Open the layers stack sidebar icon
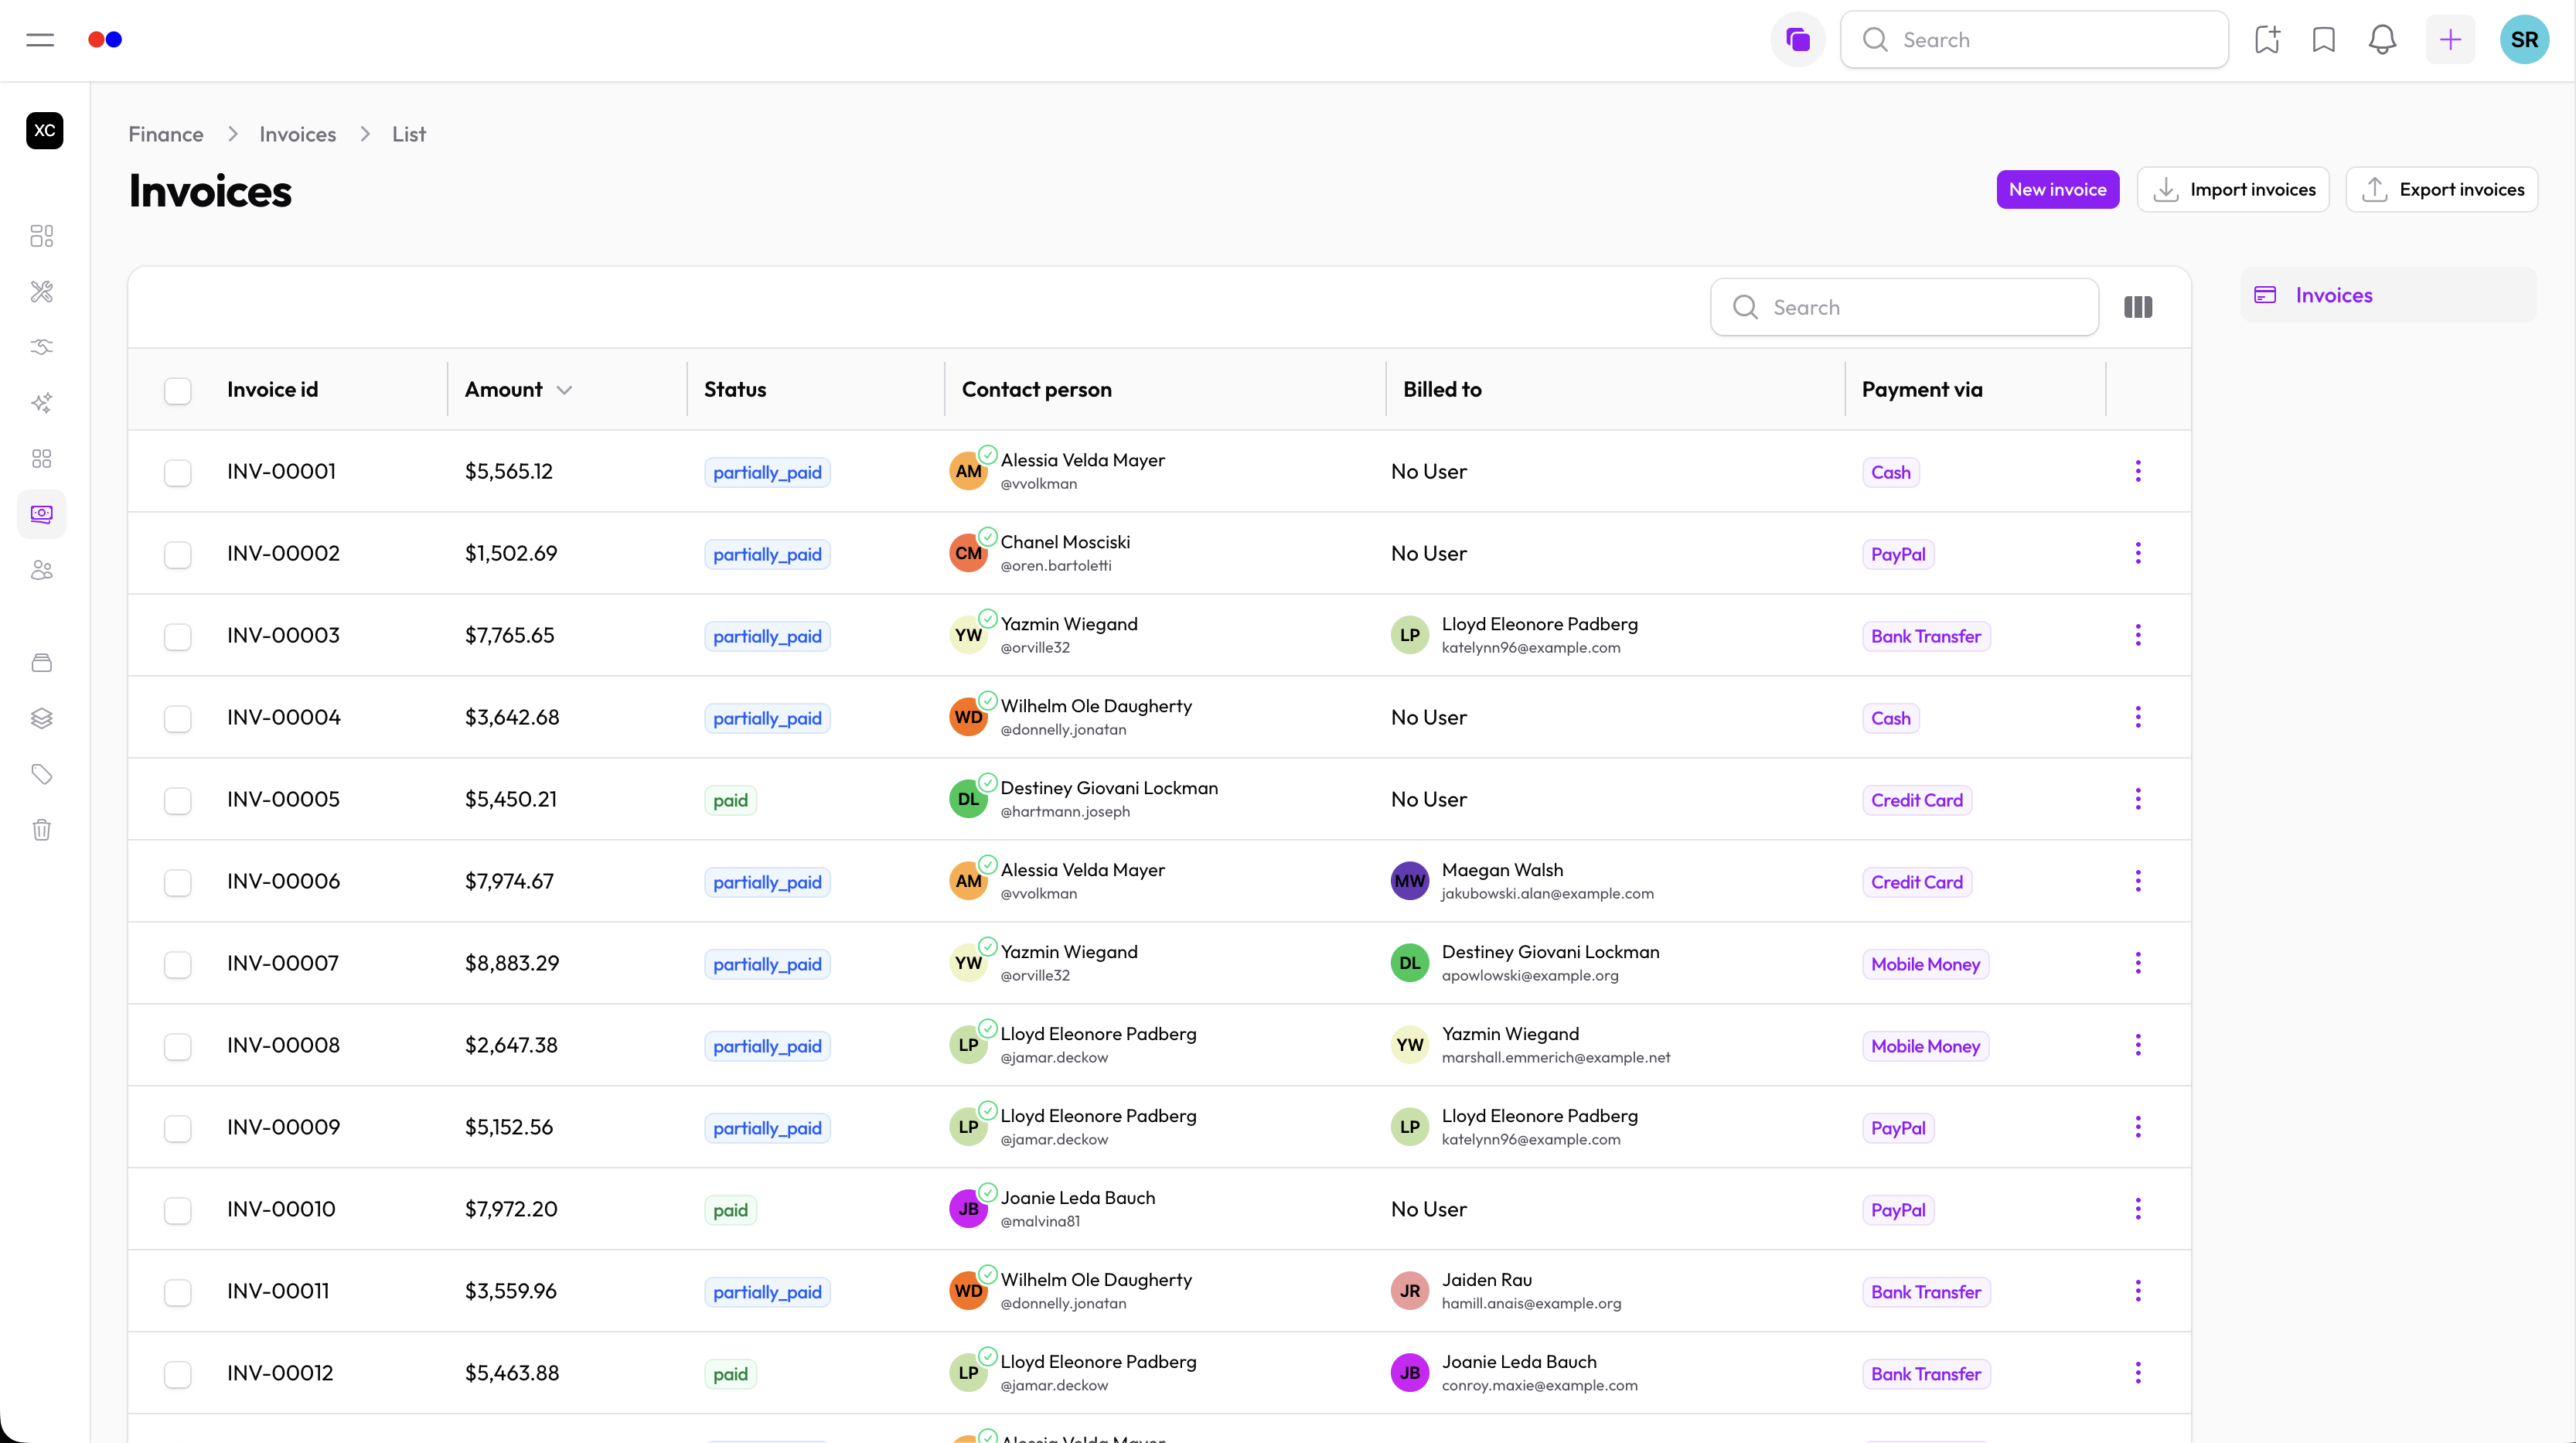Image resolution: width=2576 pixels, height=1443 pixels. pyautogui.click(x=42, y=719)
